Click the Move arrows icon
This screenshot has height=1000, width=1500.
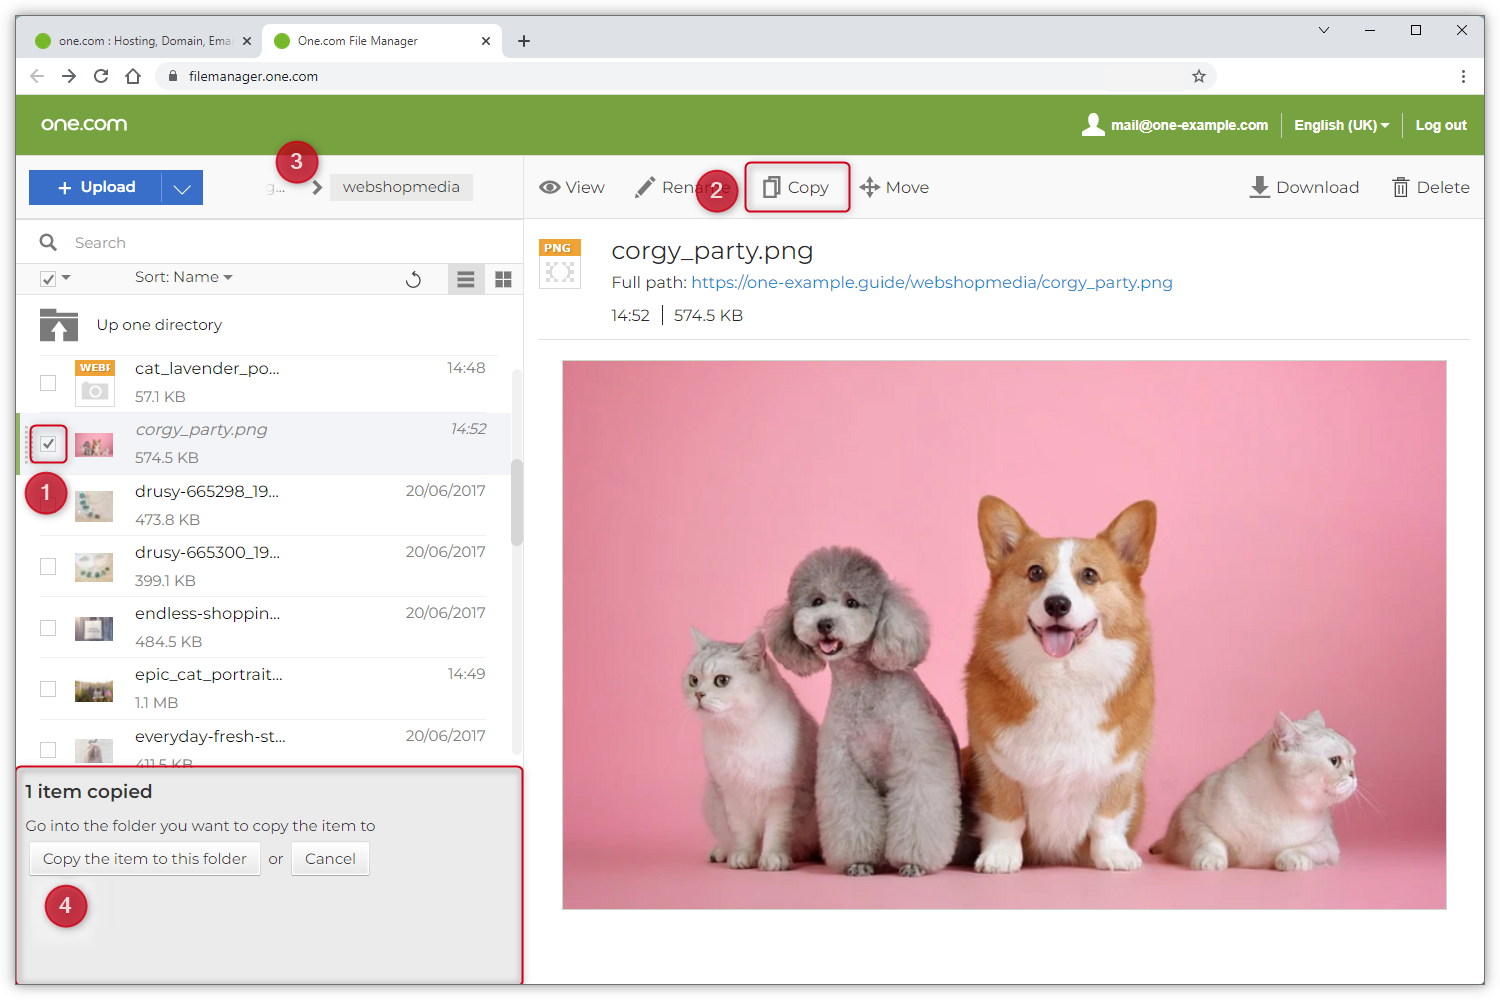[x=869, y=187]
